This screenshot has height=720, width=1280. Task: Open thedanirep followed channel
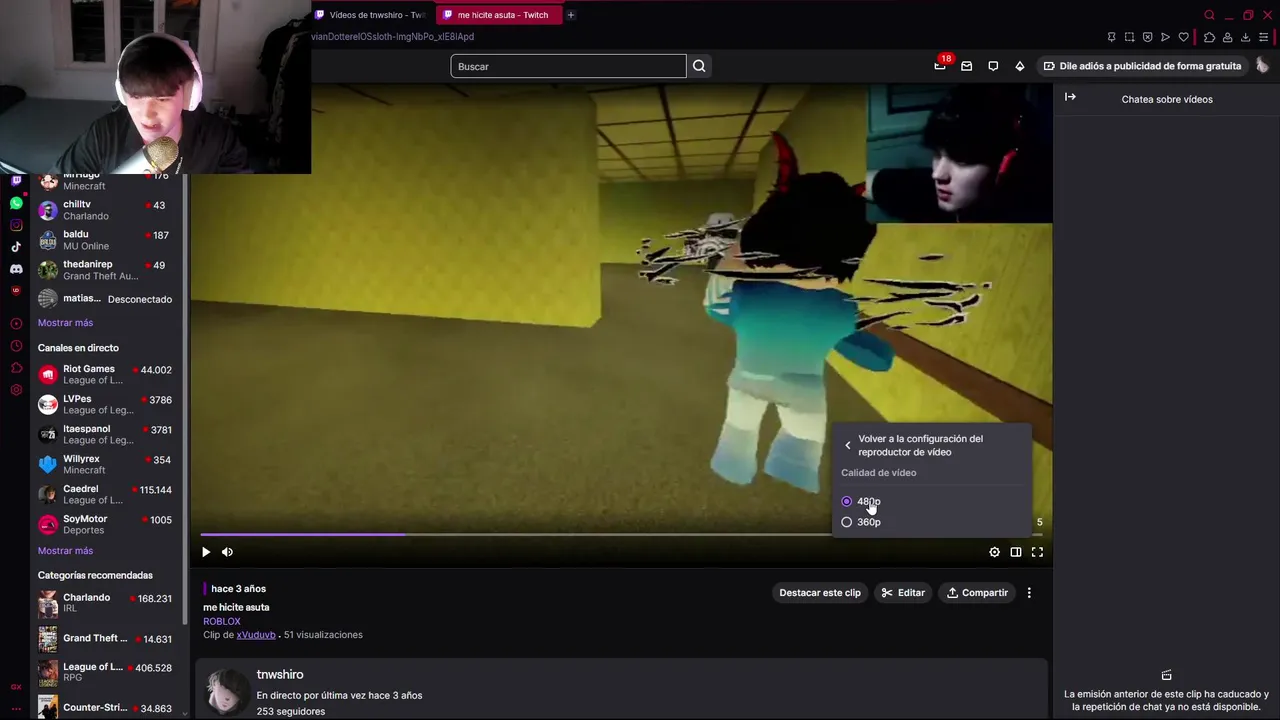[x=105, y=270]
